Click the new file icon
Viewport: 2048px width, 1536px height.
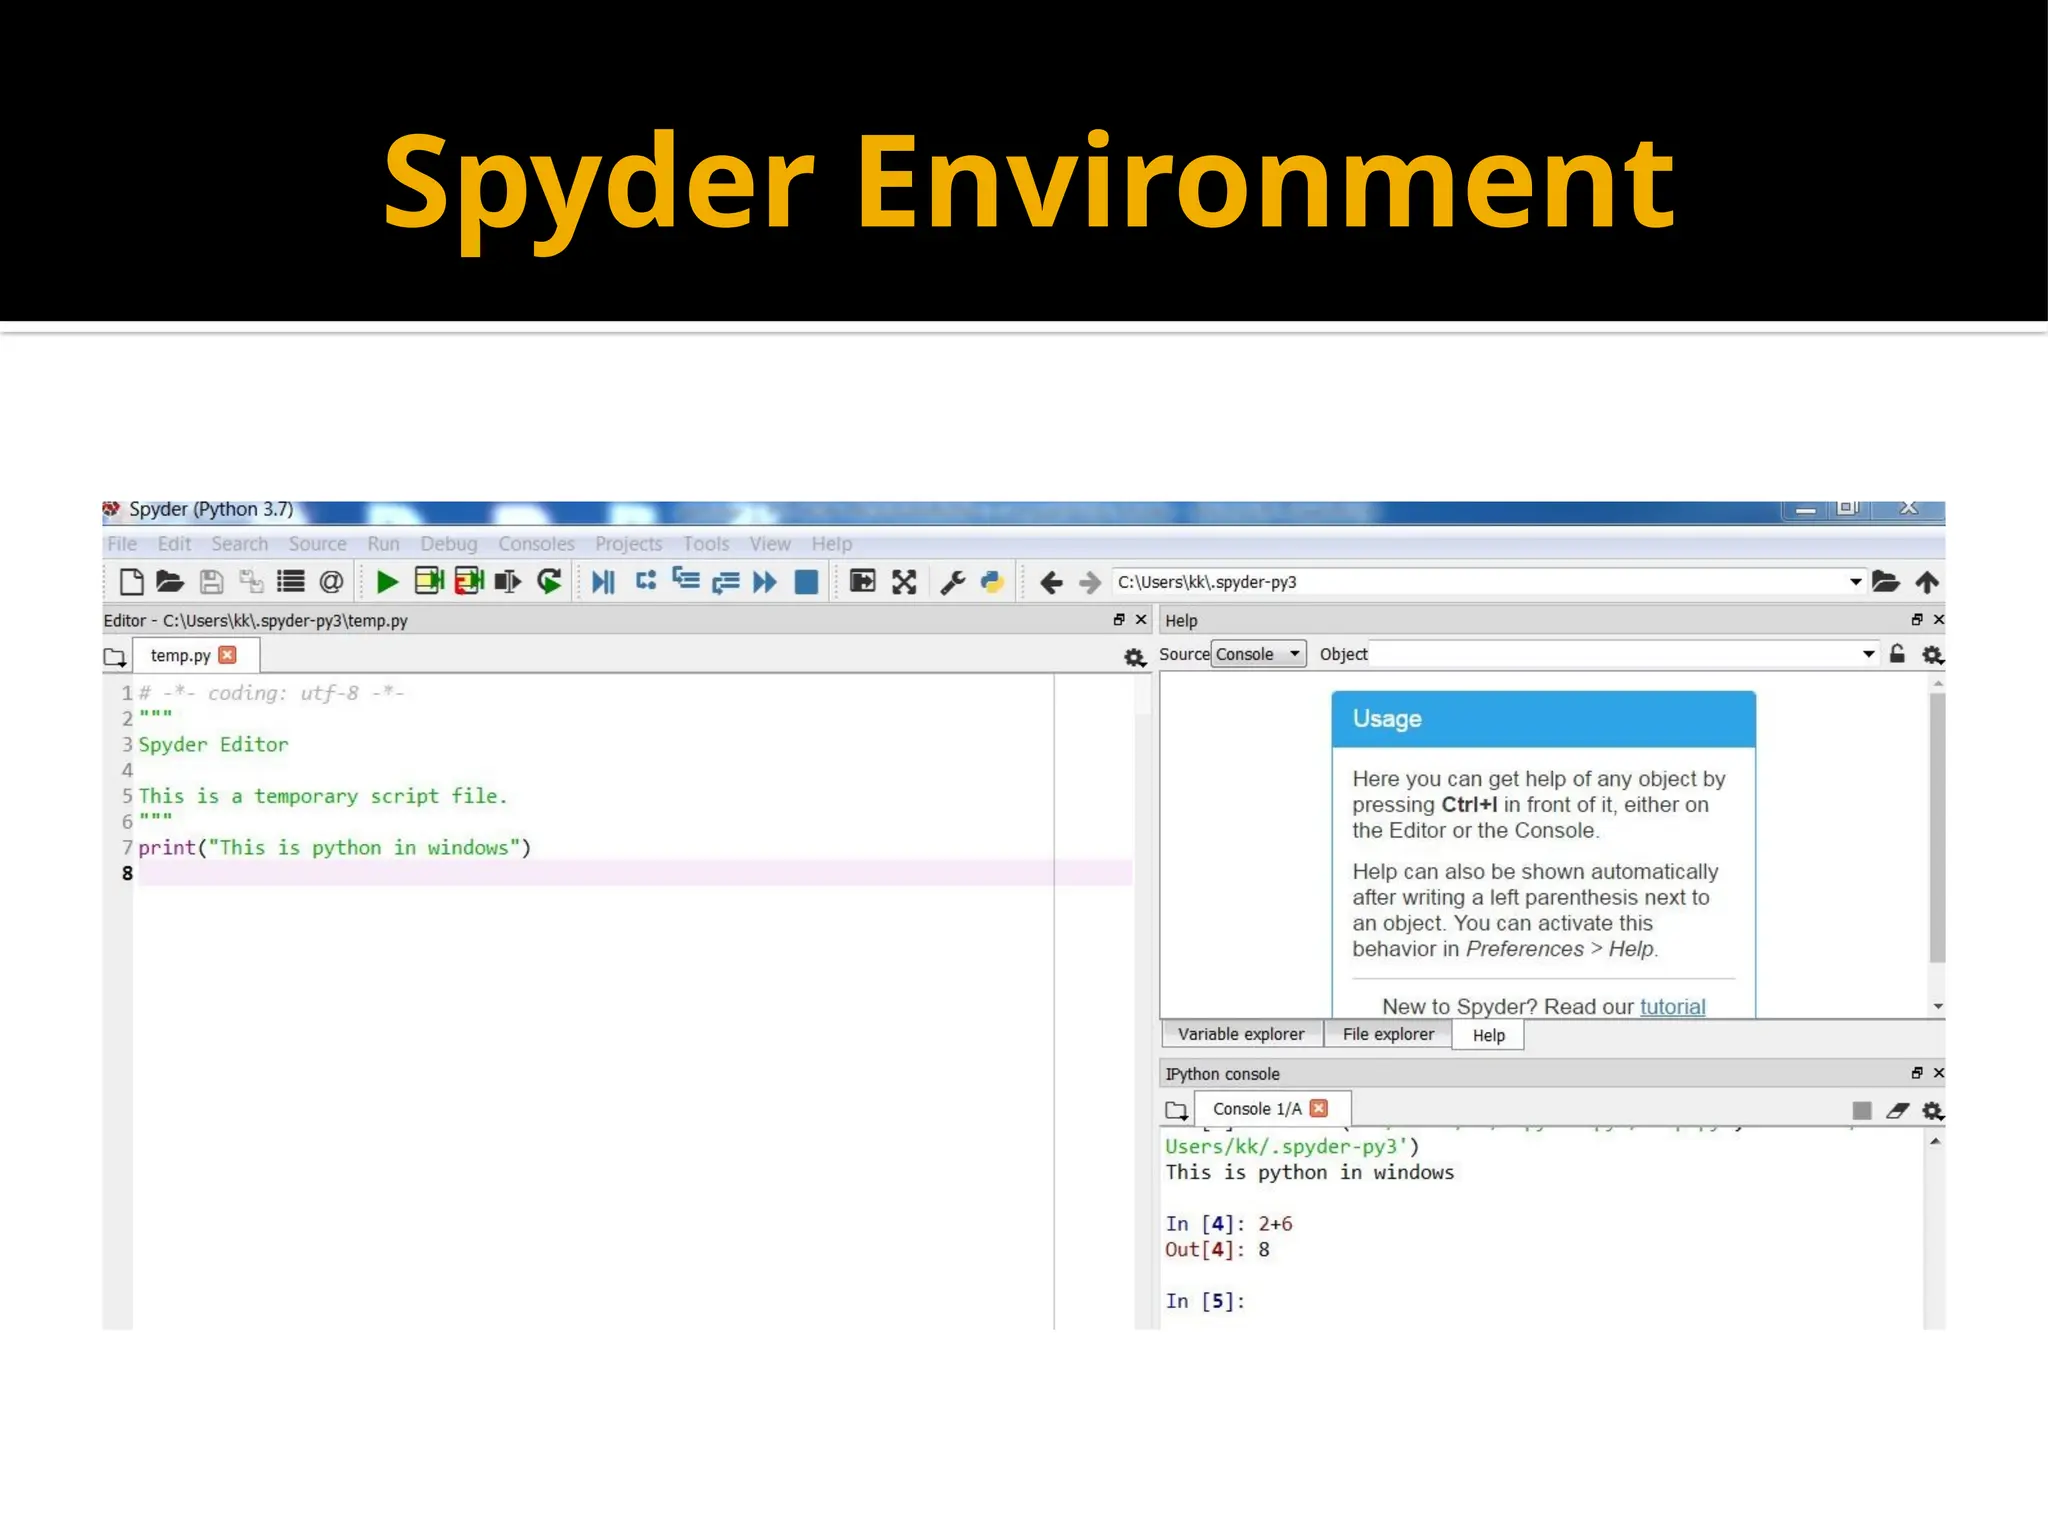click(131, 582)
